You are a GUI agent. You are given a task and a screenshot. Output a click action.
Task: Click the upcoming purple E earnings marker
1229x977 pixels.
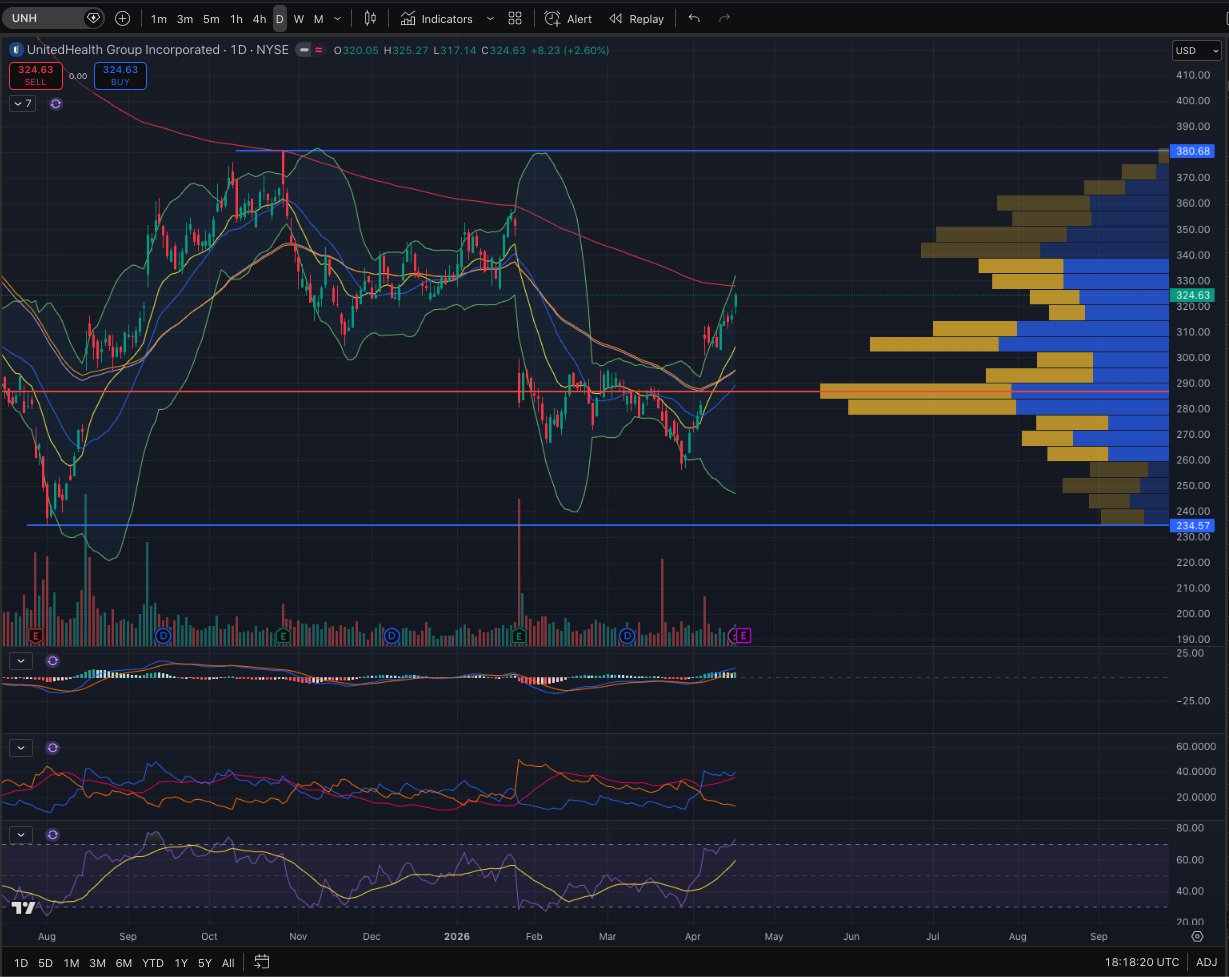pos(744,635)
